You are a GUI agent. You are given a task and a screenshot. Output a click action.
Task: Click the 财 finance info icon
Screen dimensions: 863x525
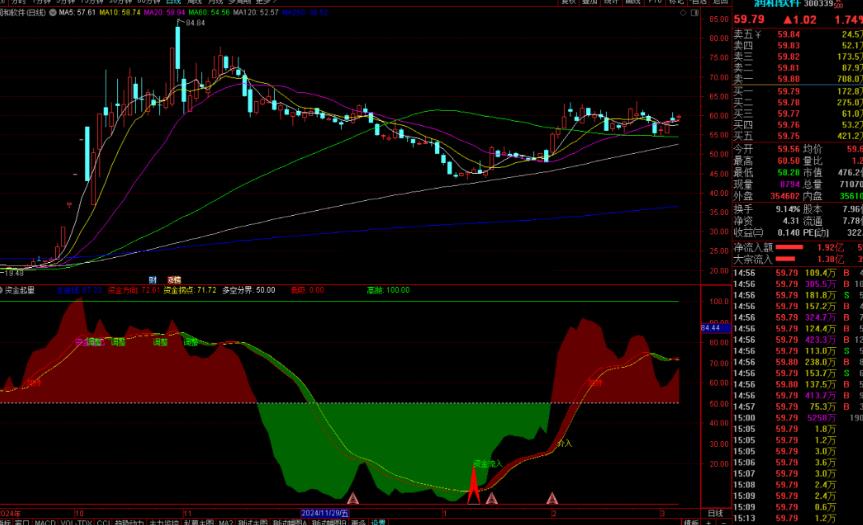(152, 280)
